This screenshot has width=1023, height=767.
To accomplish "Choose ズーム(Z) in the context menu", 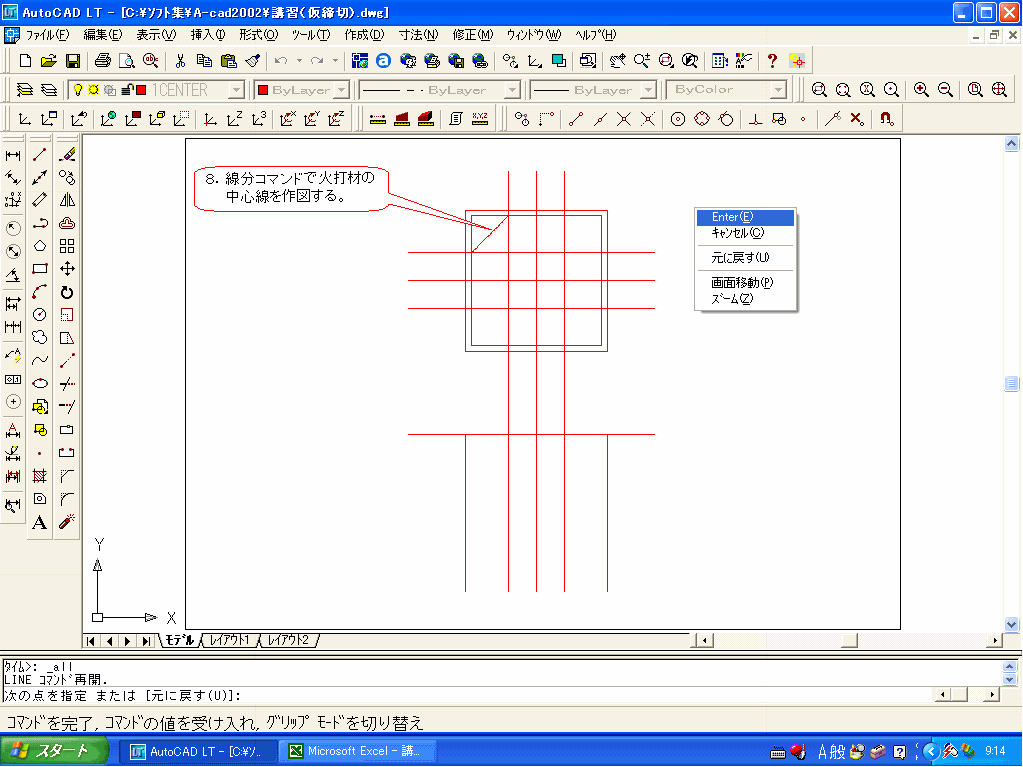I will tap(745, 299).
